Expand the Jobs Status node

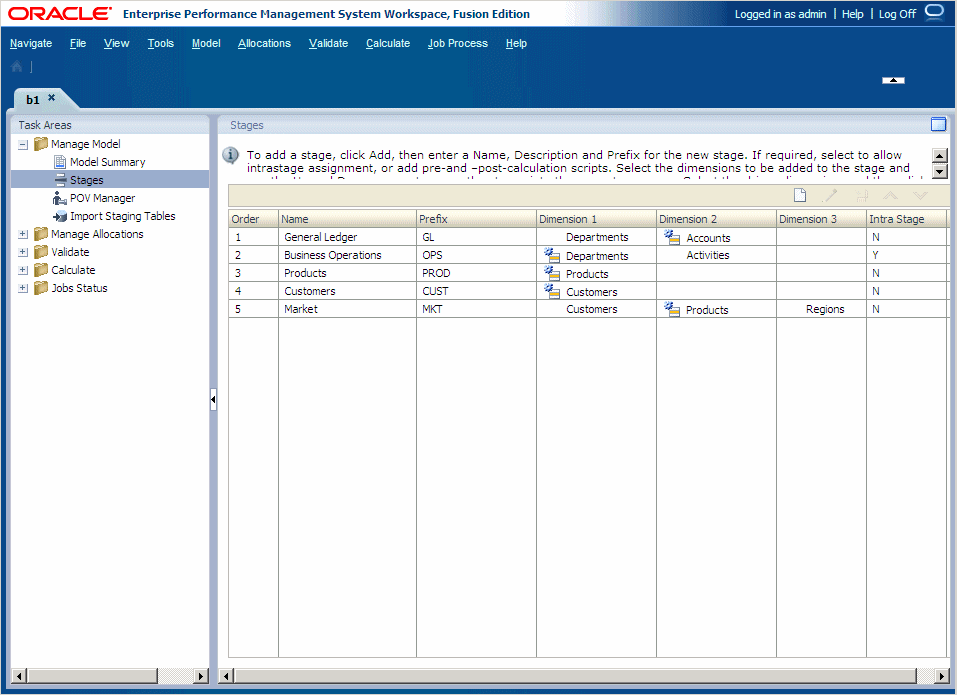coord(22,288)
